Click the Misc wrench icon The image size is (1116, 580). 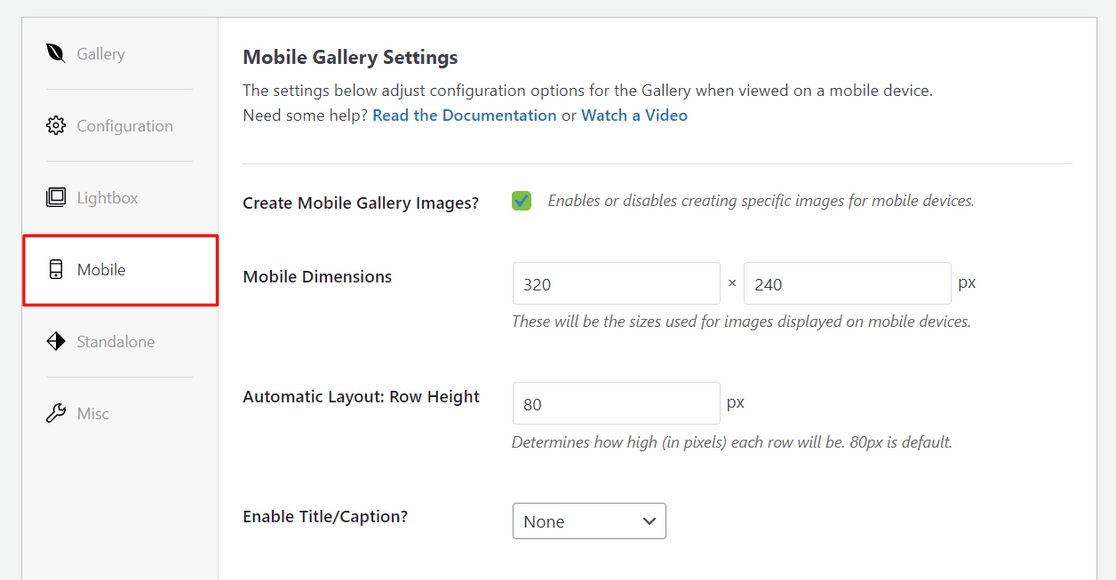pos(56,413)
